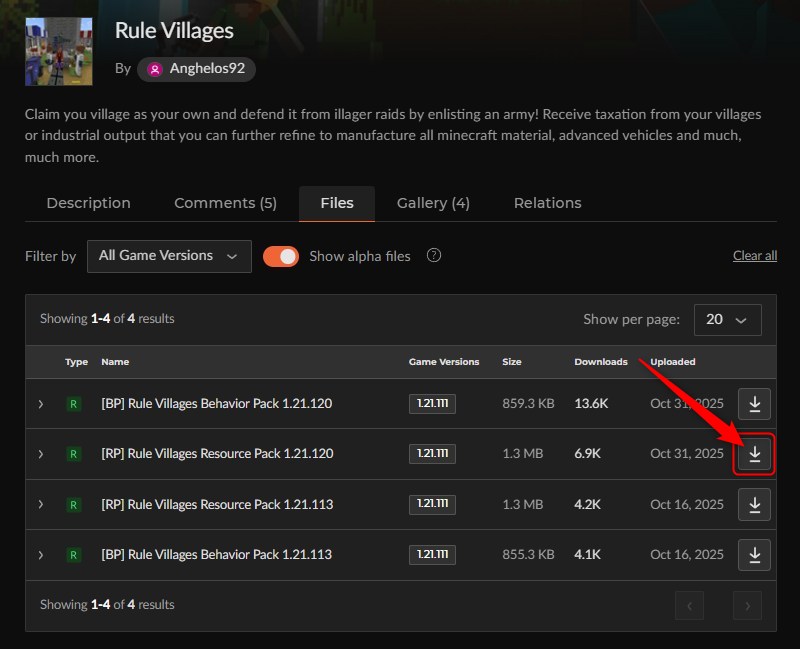
Task: Click the release type badge for Resource Pack 1.21.120
Action: pyautogui.click(x=73, y=454)
